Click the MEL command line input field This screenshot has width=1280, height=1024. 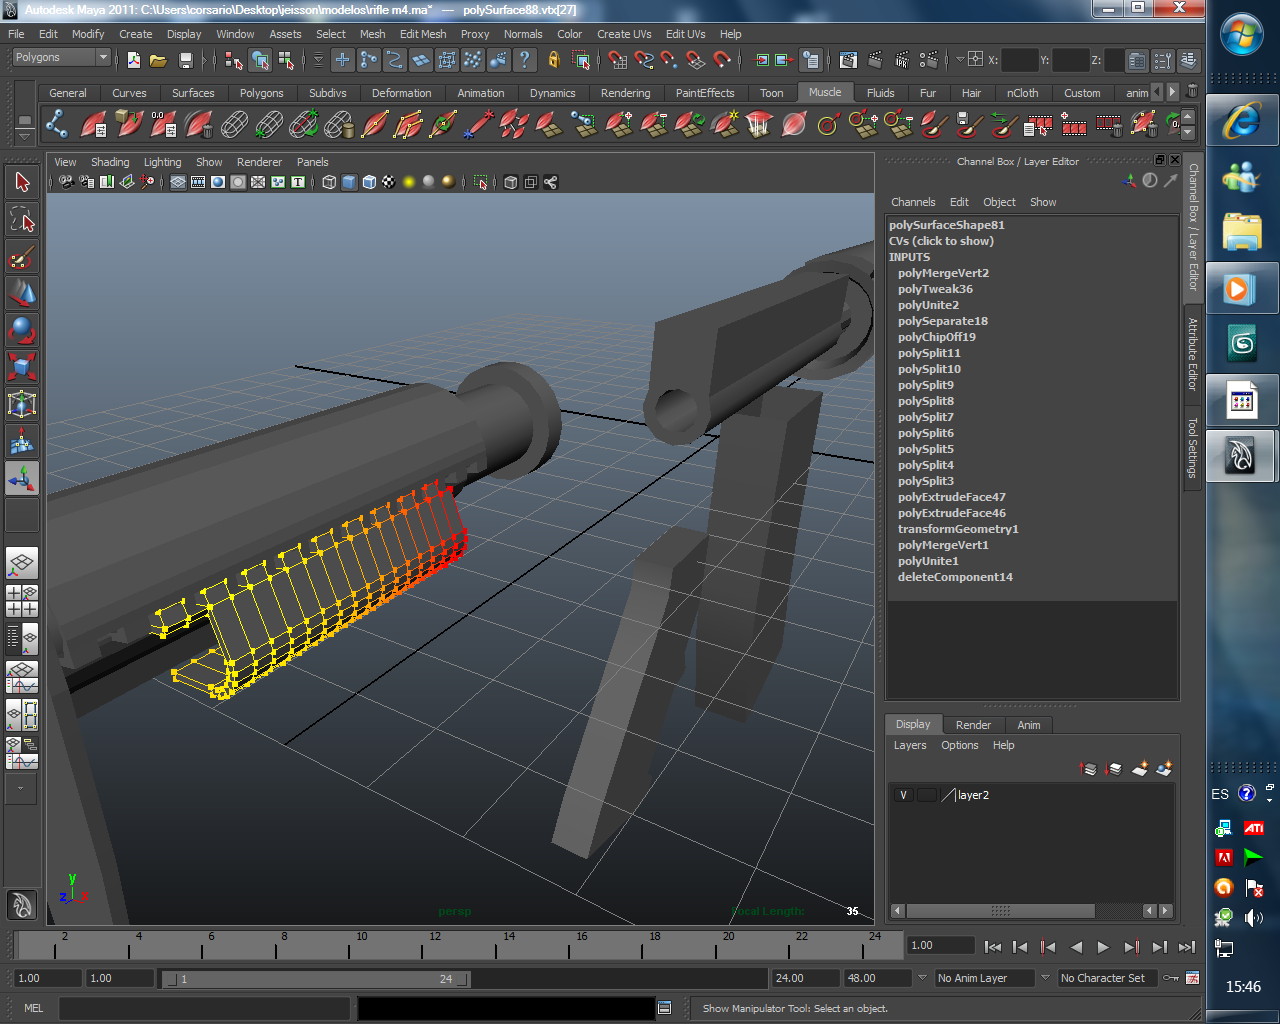(x=205, y=1008)
